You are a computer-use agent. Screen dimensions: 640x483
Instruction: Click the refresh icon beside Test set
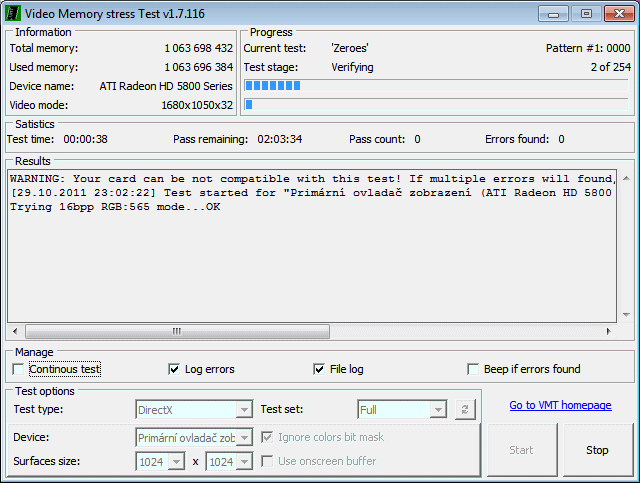pos(465,410)
